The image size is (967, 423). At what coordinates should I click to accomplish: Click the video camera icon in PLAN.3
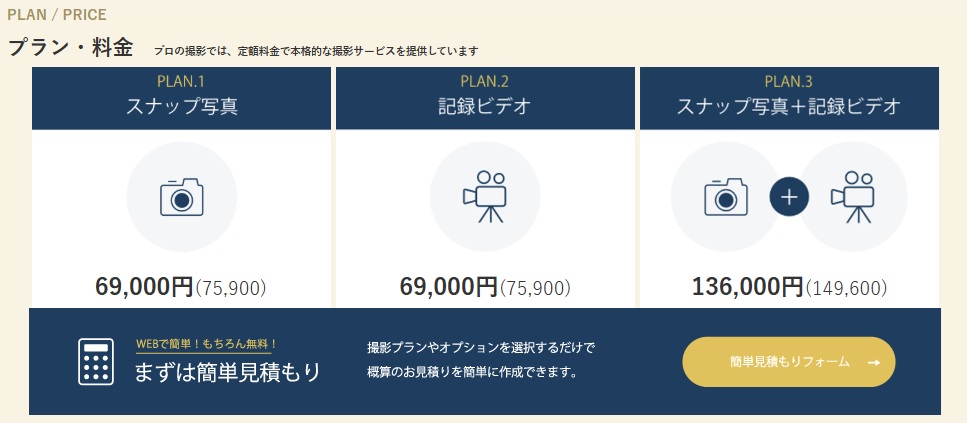pyautogui.click(x=852, y=197)
